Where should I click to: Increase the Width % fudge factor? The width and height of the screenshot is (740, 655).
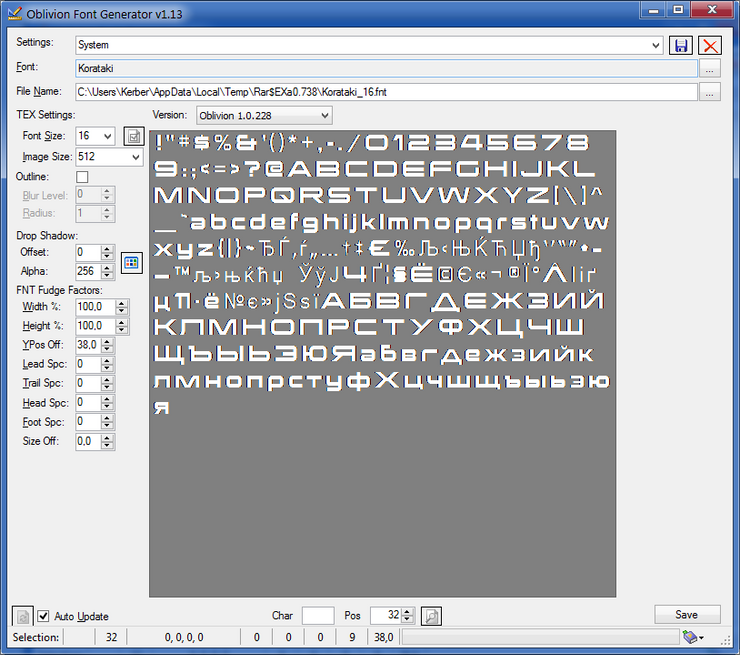[x=123, y=302]
